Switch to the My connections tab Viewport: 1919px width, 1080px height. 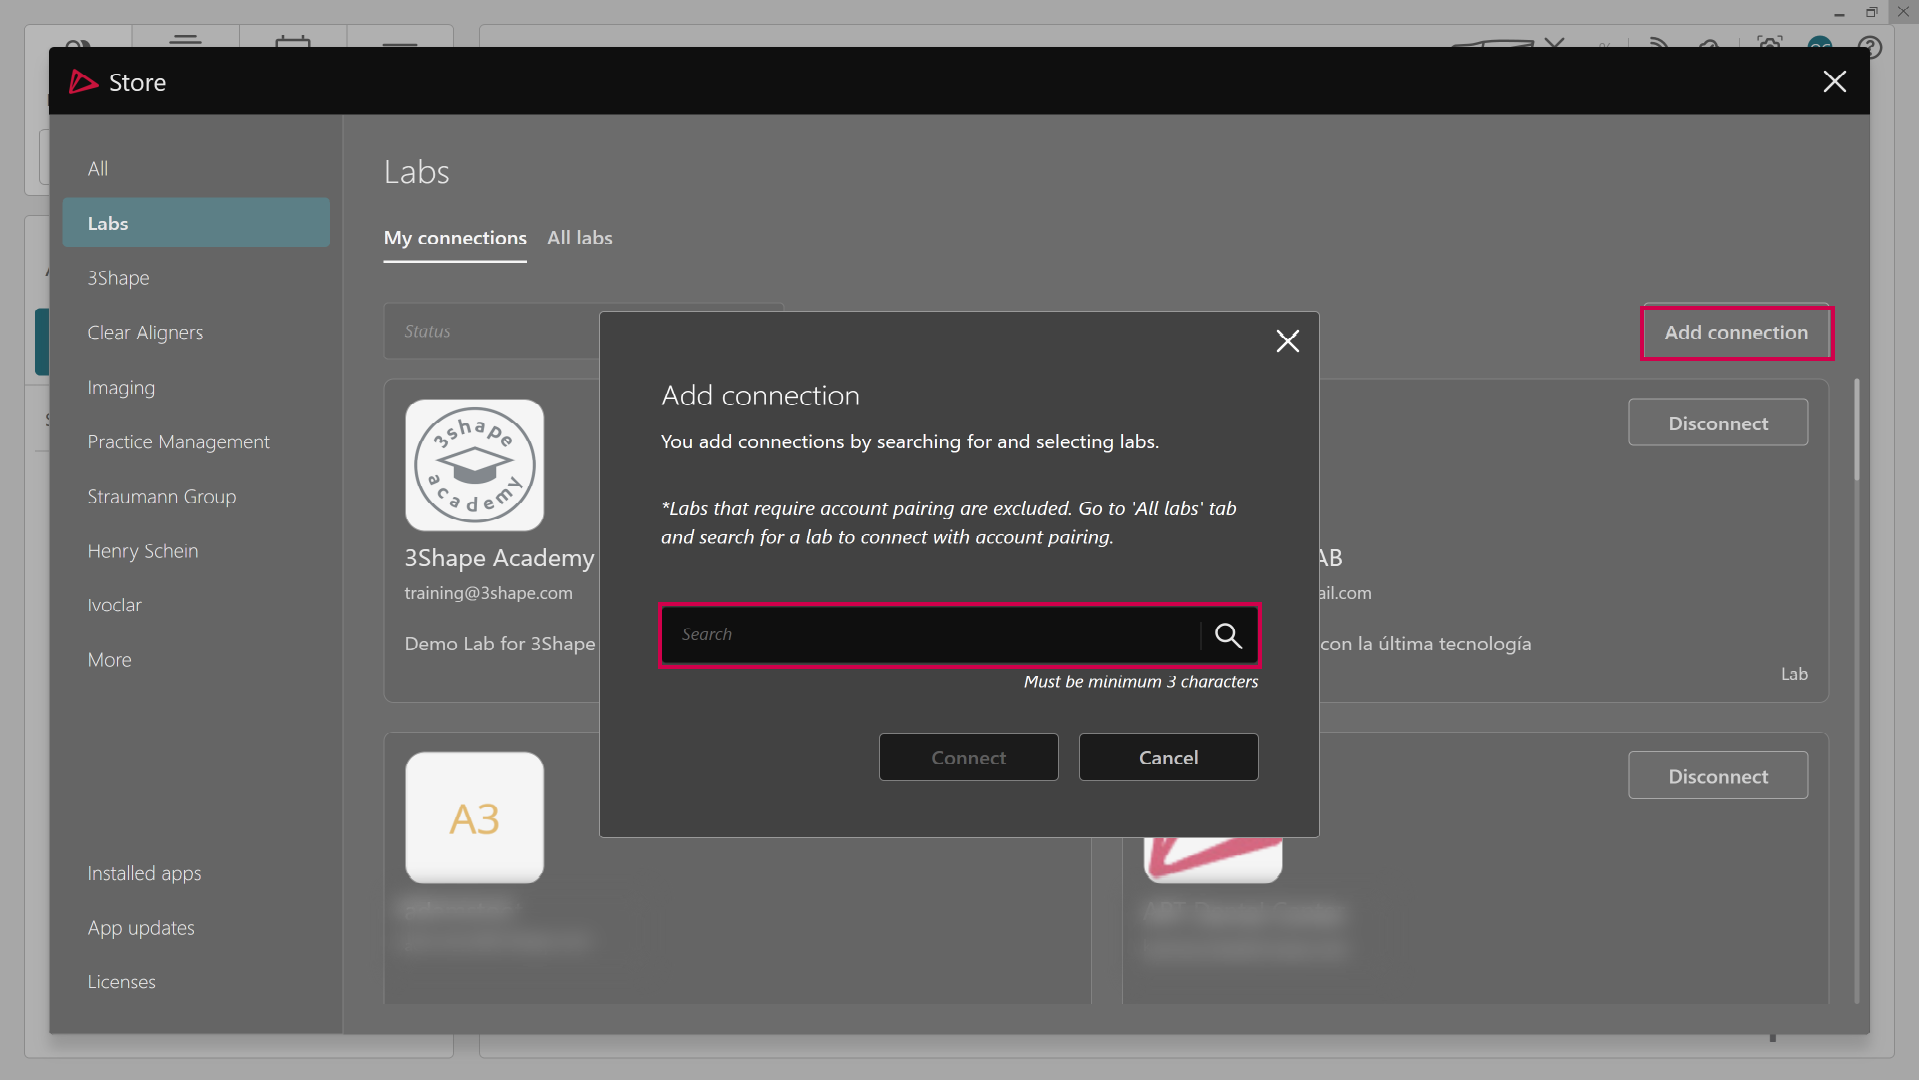tap(455, 238)
